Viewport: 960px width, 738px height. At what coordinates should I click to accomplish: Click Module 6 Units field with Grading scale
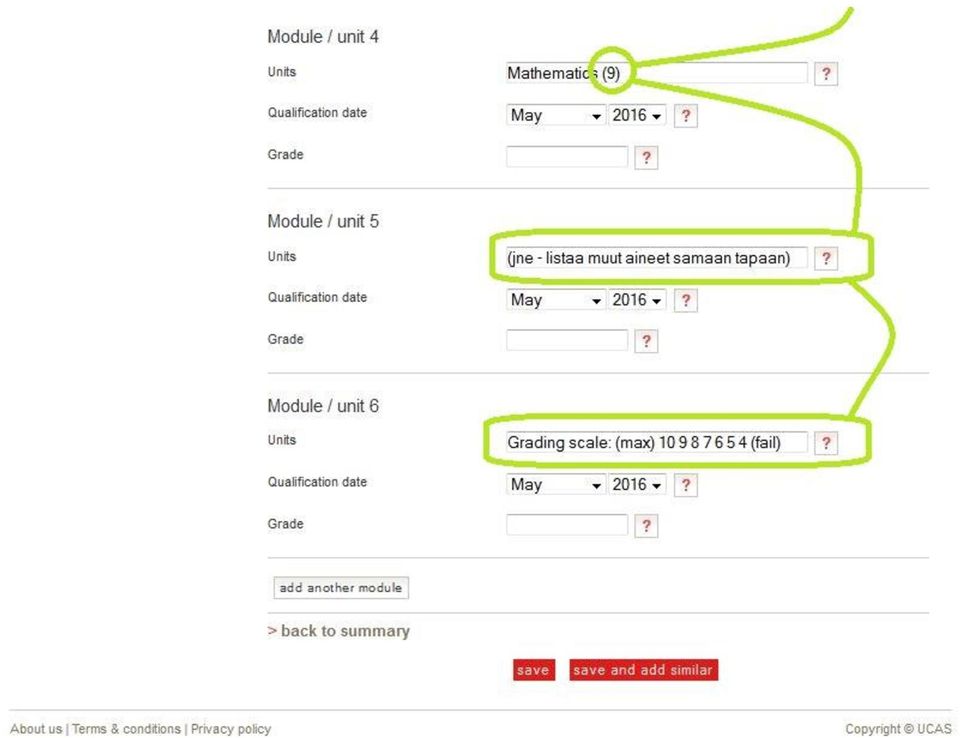(657, 442)
